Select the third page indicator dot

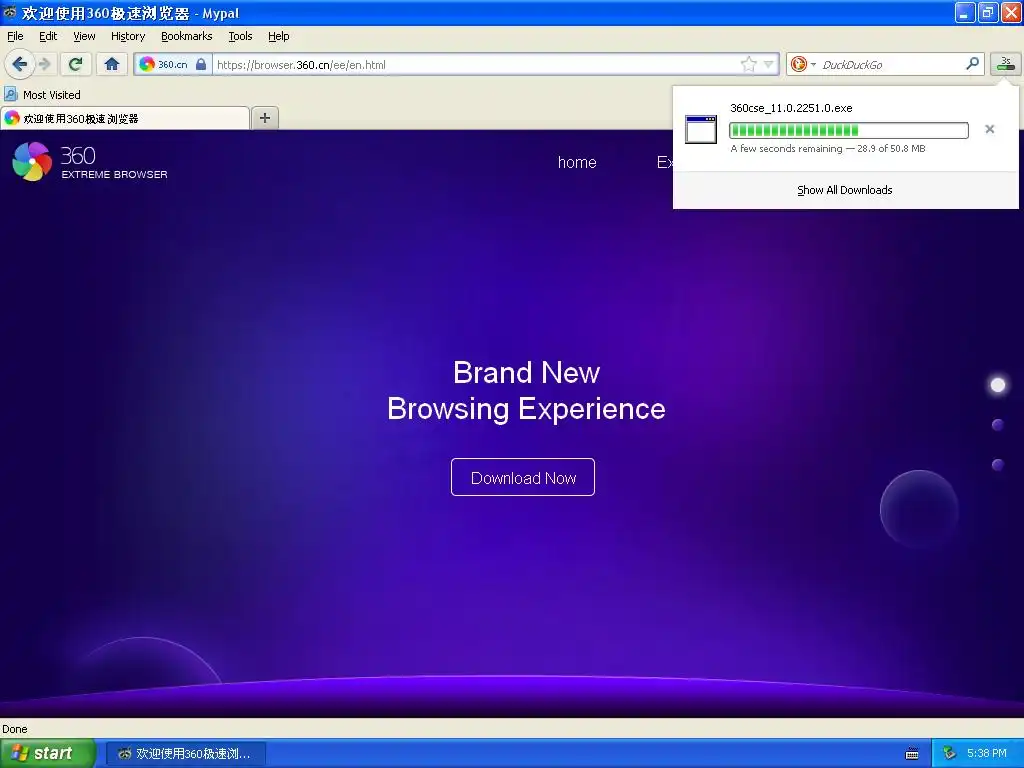[997, 465]
